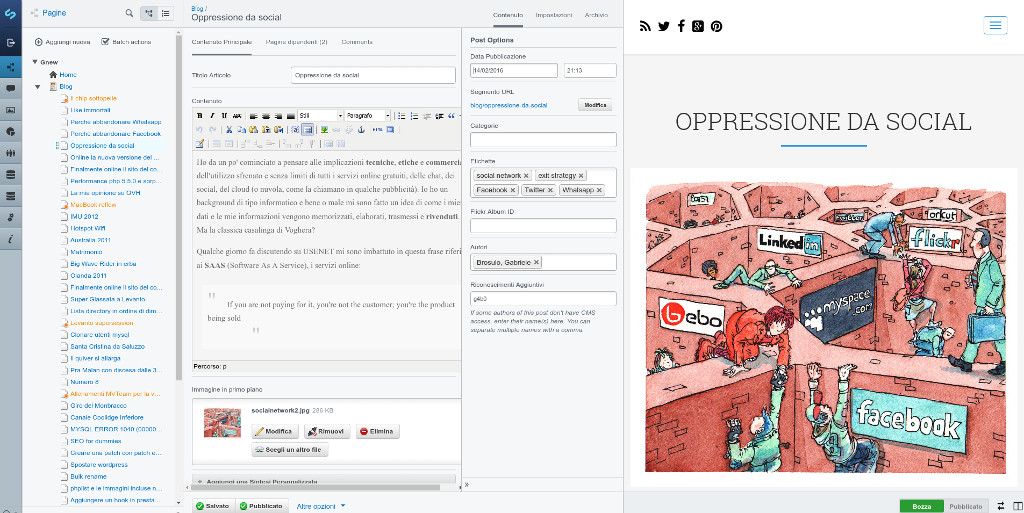This screenshot has height=513, width=1024.
Task: Open the Reports pie chart icon in sidebar
Action: tap(10, 131)
